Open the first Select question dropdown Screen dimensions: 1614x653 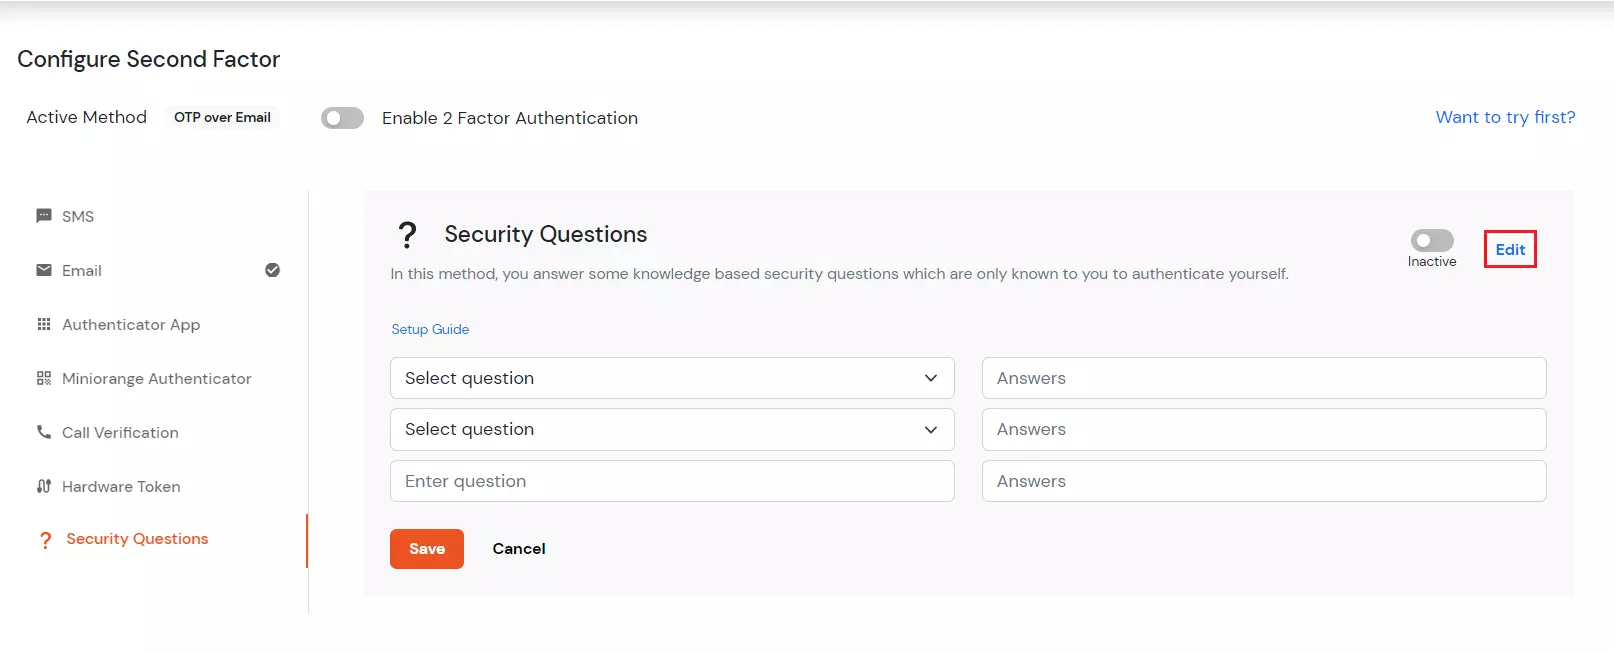point(672,378)
